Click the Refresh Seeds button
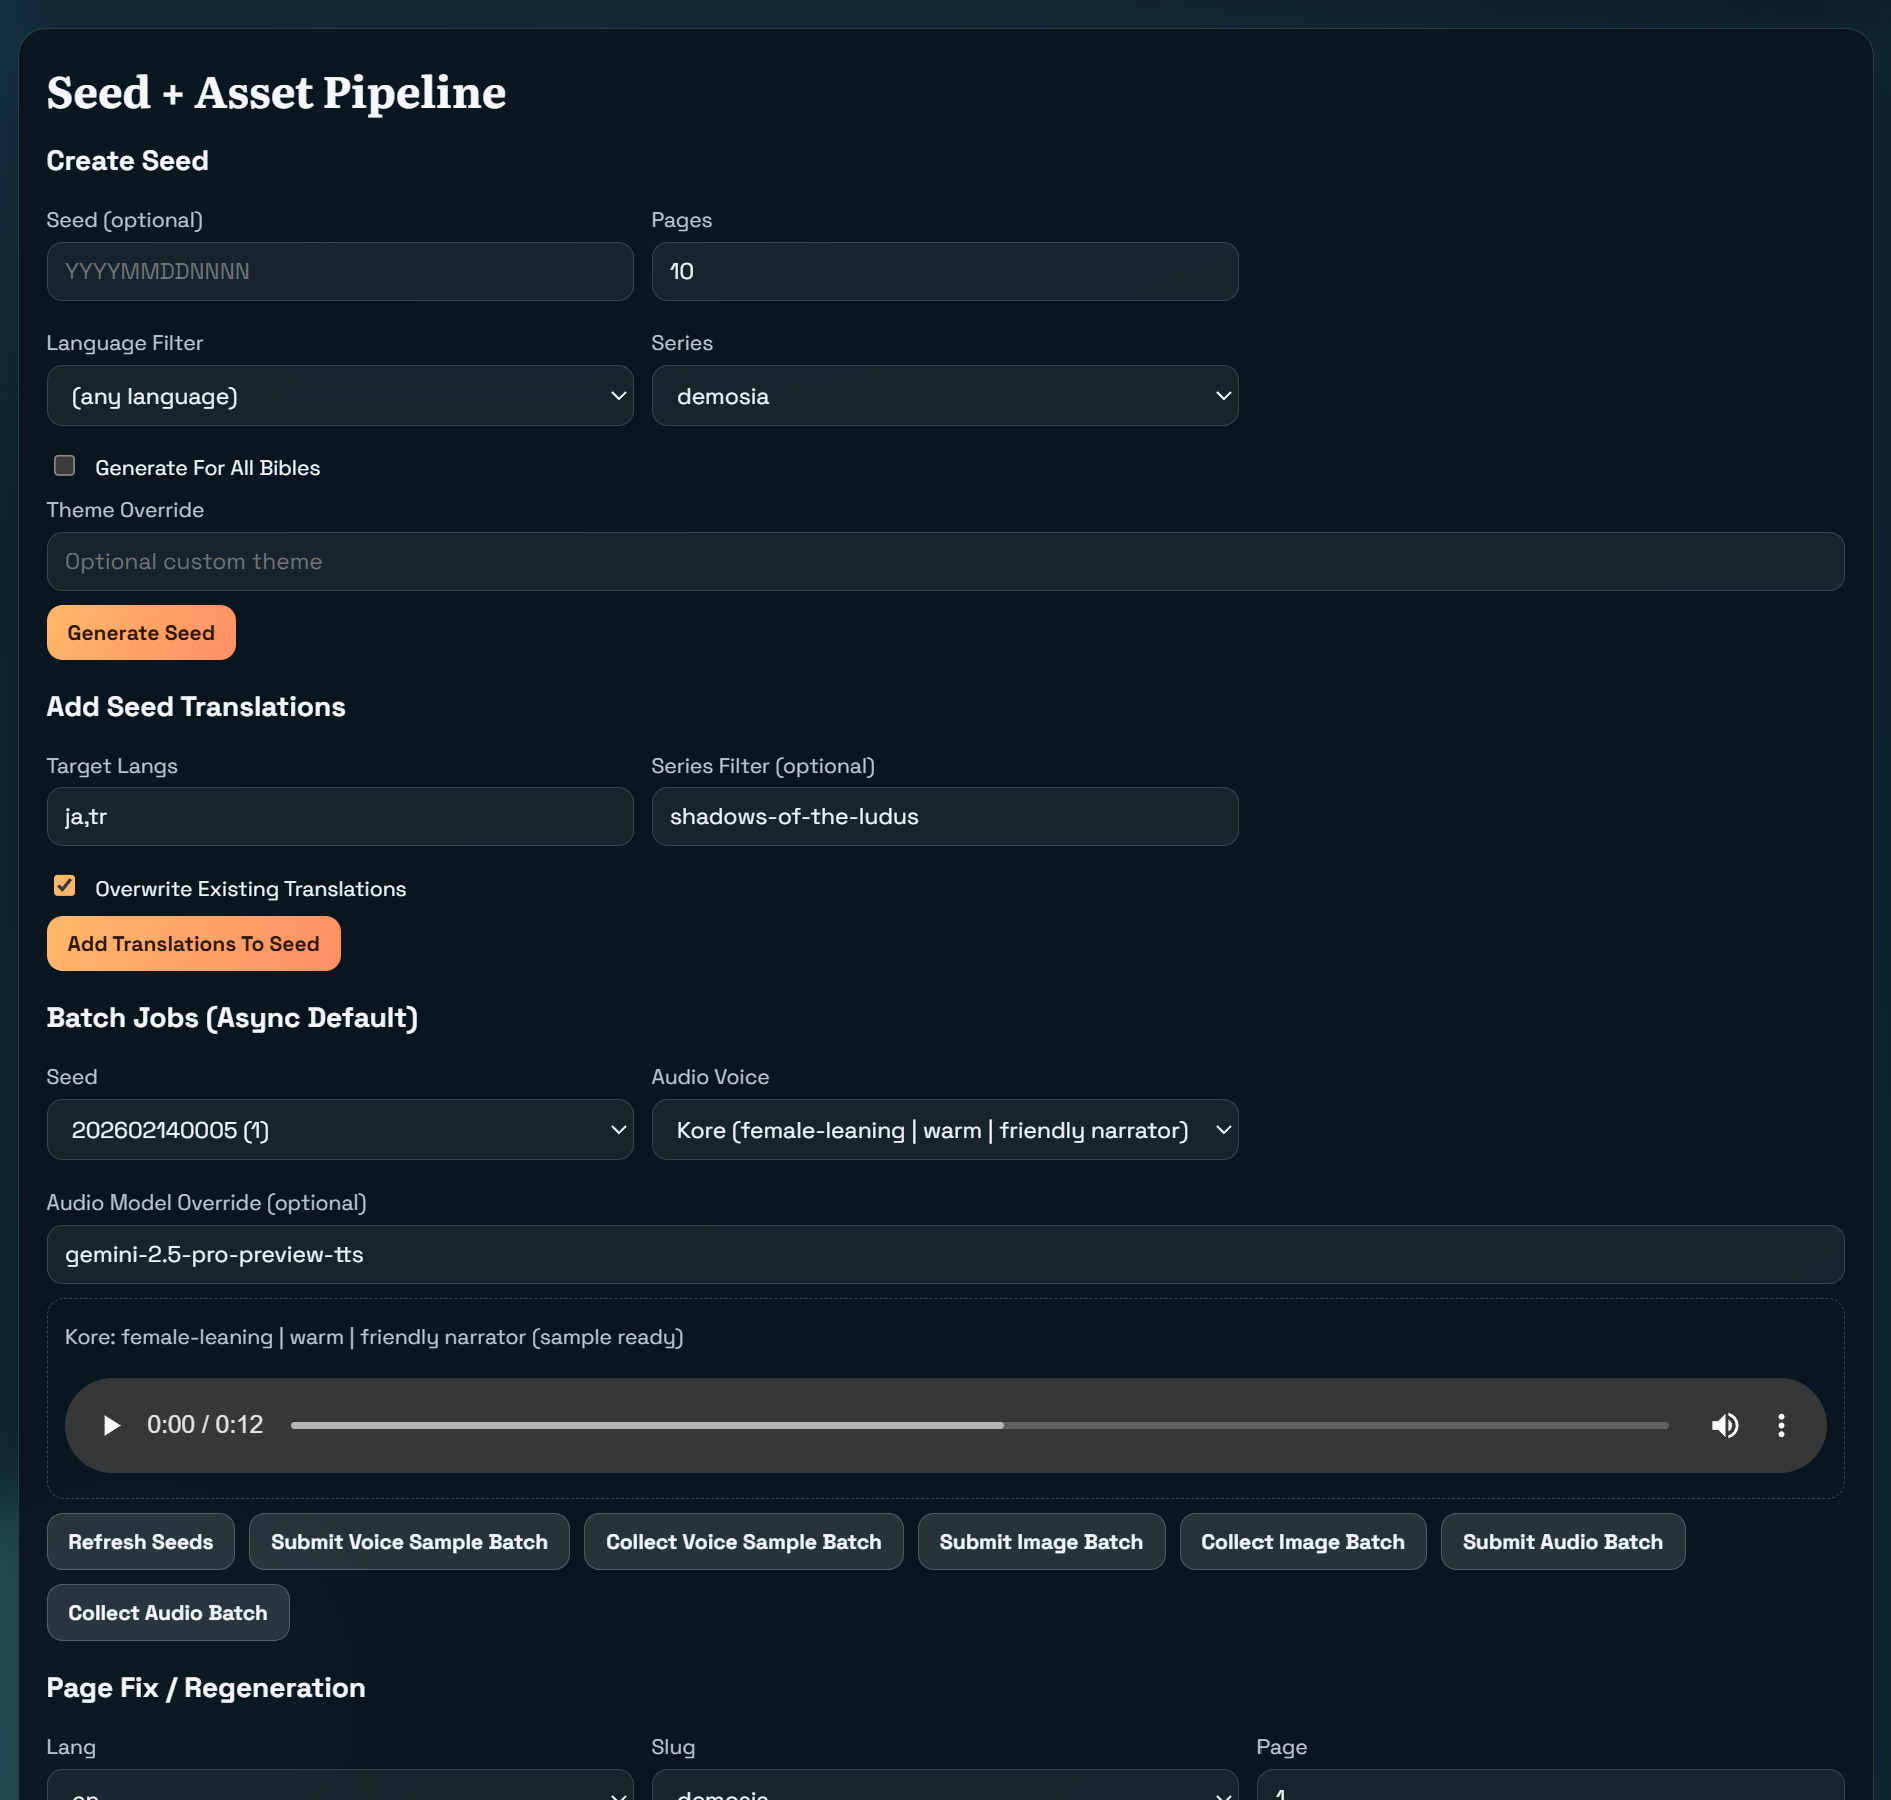This screenshot has width=1891, height=1800. [x=141, y=1542]
